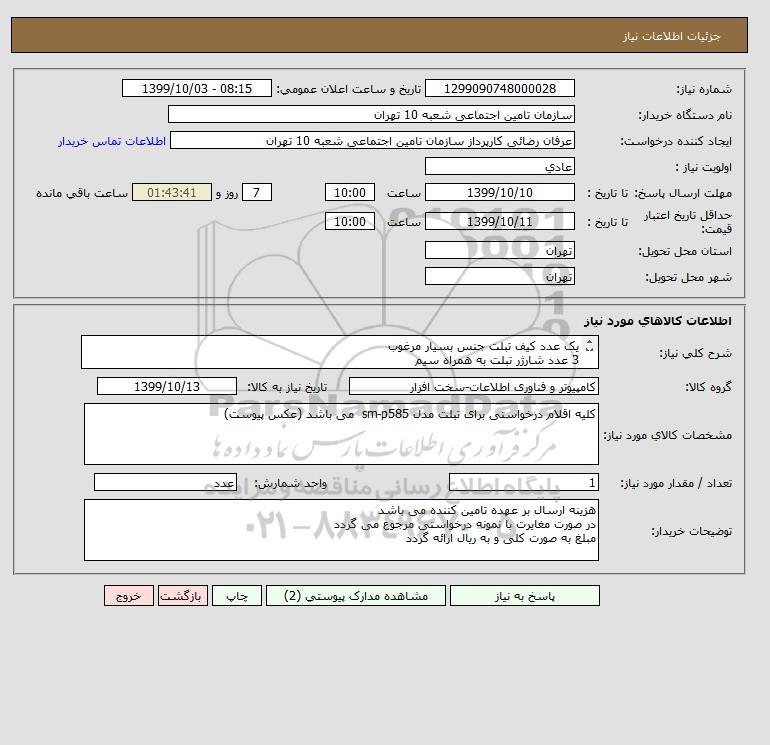Click the priority field 'عادي'
Viewport: 770px width, 745px height.
coord(499,166)
